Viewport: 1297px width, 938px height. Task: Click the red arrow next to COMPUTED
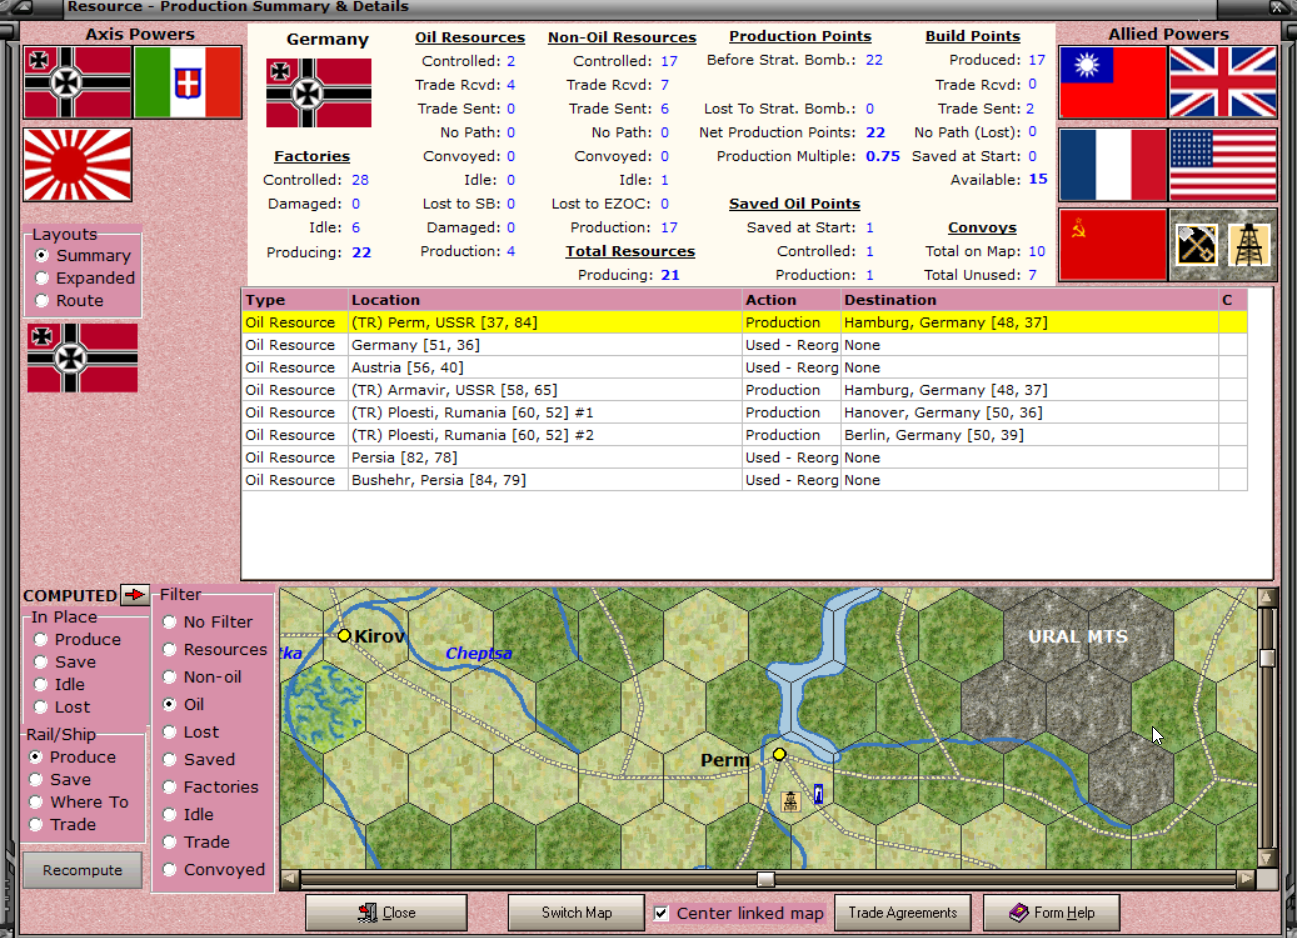[x=134, y=595]
